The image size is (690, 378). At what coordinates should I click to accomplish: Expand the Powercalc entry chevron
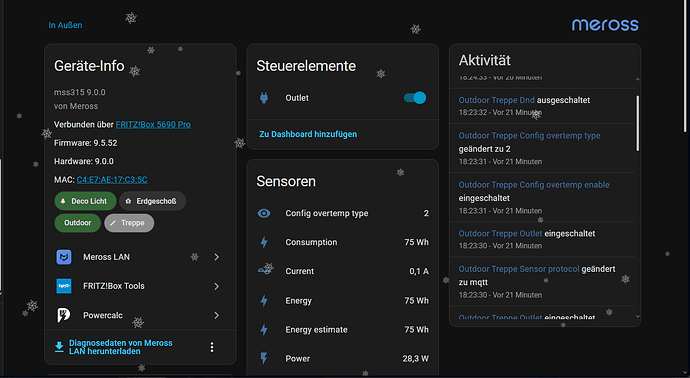[217, 316]
